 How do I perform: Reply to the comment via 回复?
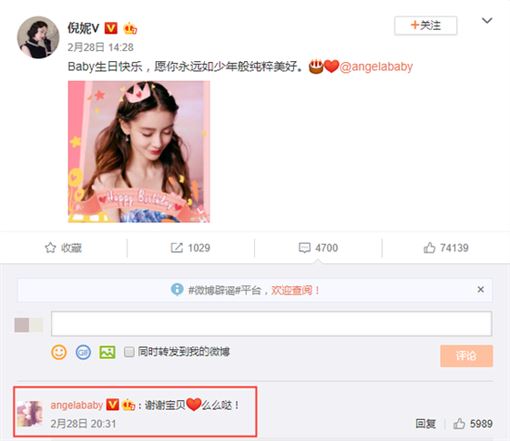(x=425, y=424)
